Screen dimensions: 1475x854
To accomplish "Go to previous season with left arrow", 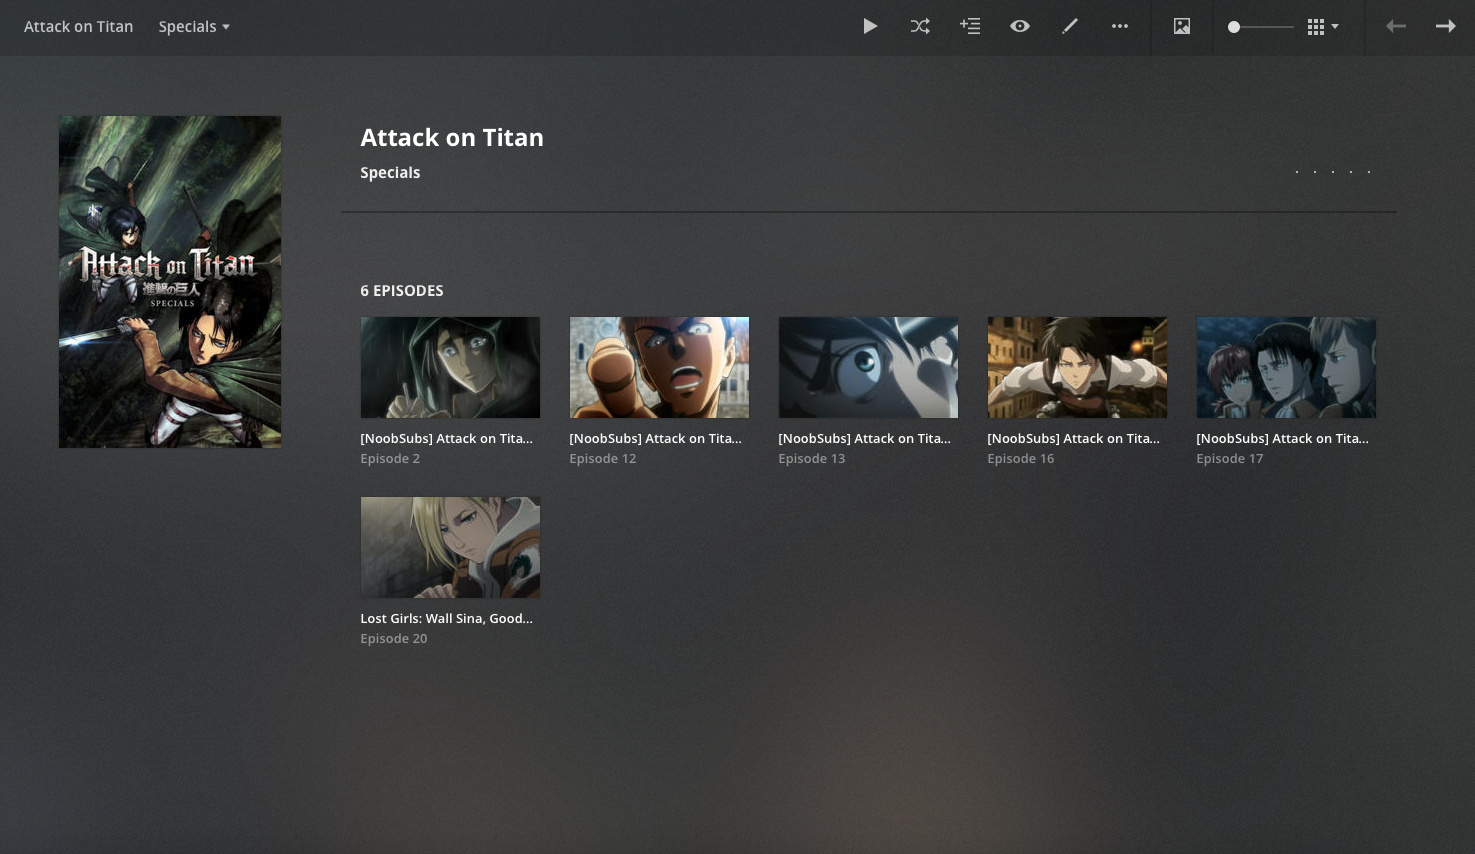I will (x=1396, y=26).
